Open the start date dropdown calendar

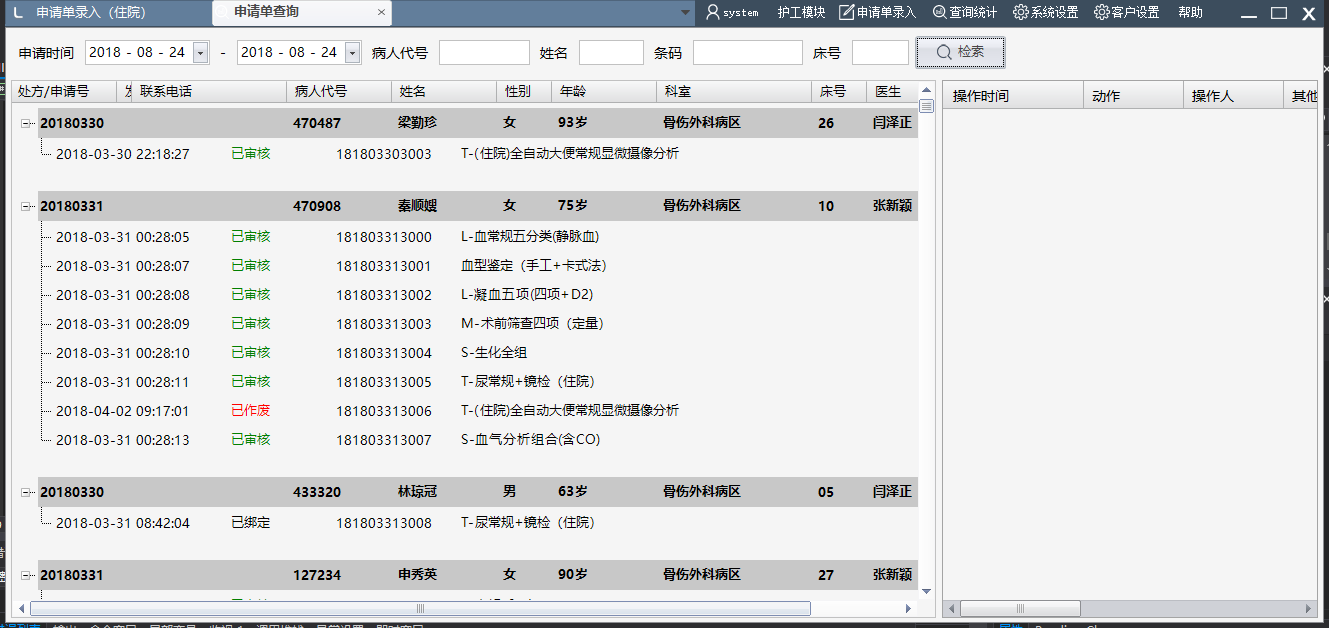[201, 53]
